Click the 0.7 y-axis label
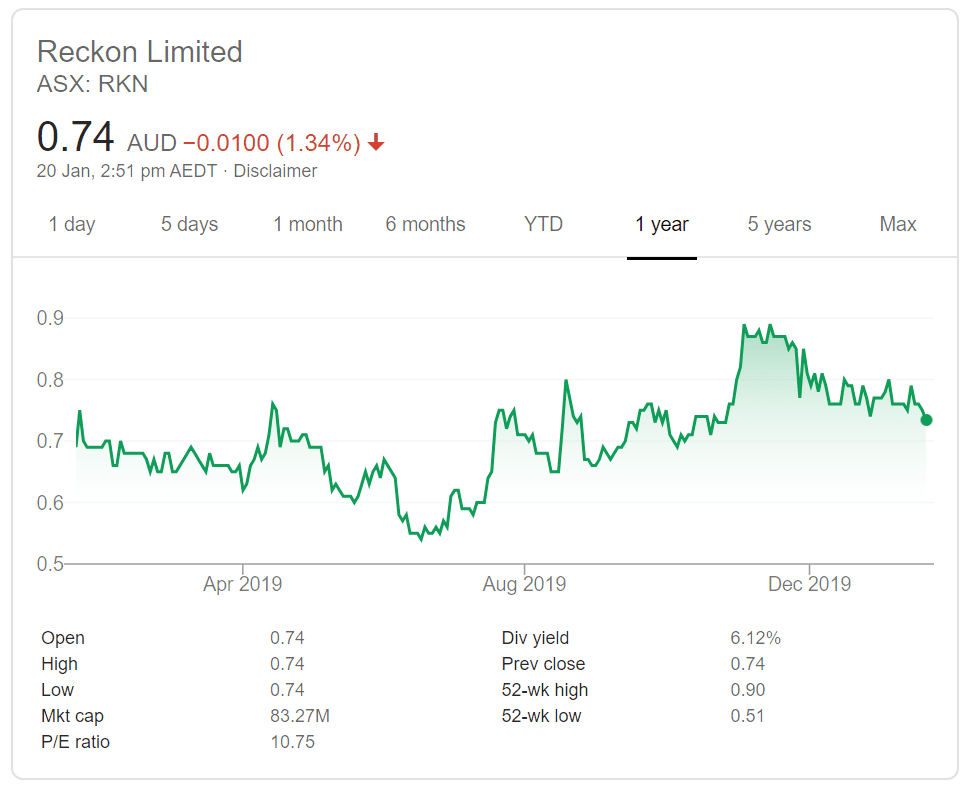The width and height of the screenshot is (971, 793). (x=50, y=441)
